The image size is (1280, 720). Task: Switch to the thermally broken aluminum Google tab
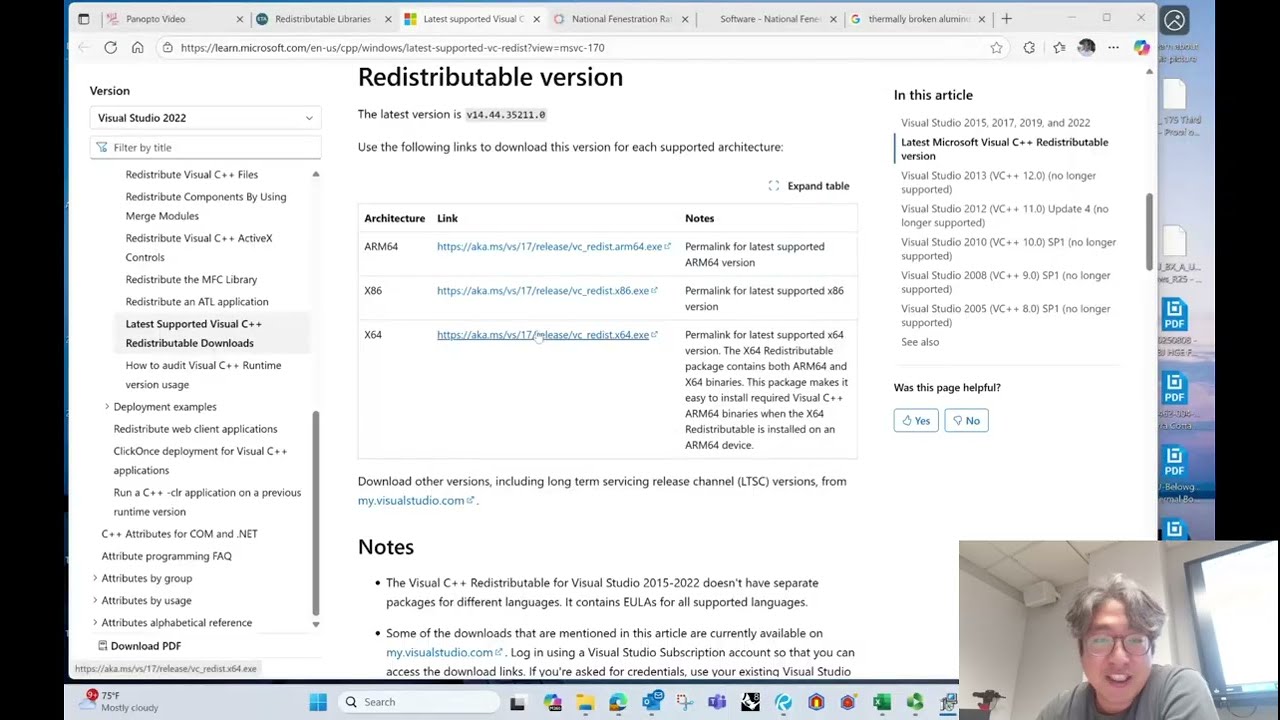click(x=917, y=19)
